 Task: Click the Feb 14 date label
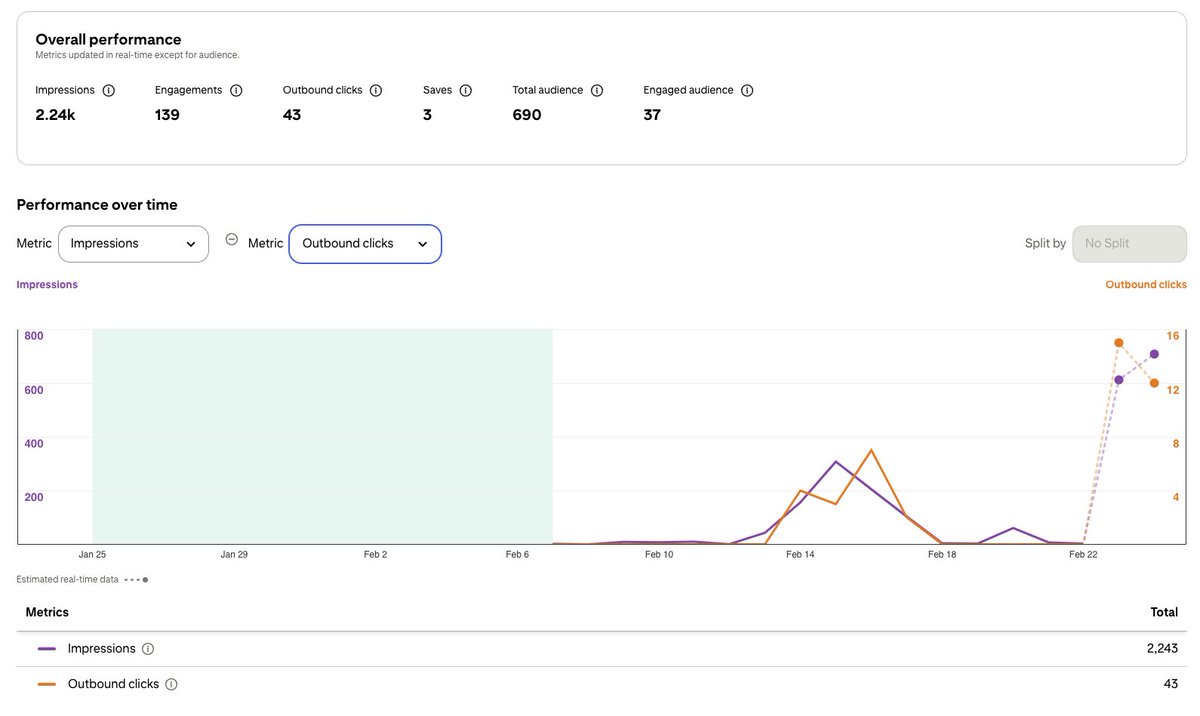pos(800,554)
